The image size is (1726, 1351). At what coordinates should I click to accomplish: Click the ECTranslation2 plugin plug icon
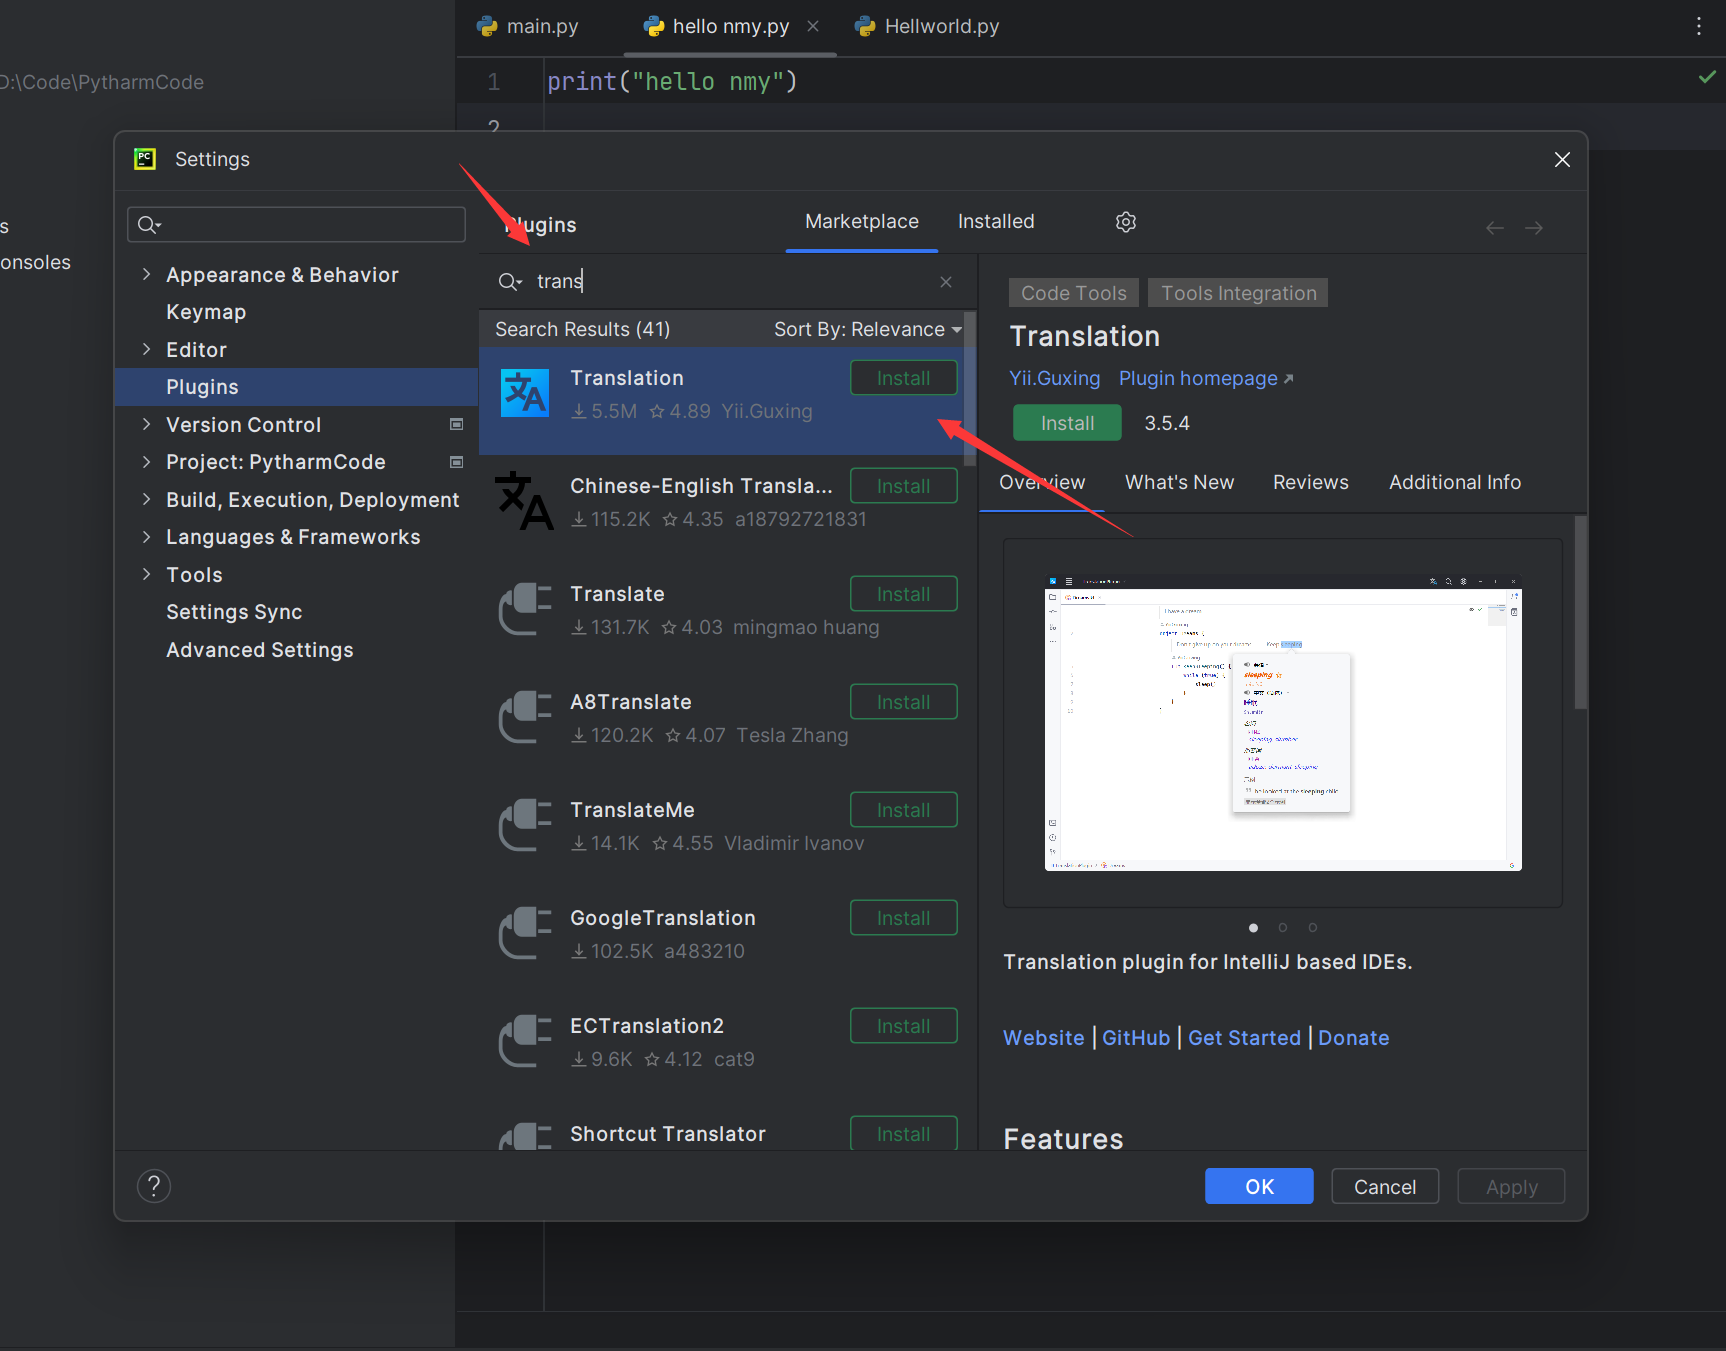click(525, 1042)
